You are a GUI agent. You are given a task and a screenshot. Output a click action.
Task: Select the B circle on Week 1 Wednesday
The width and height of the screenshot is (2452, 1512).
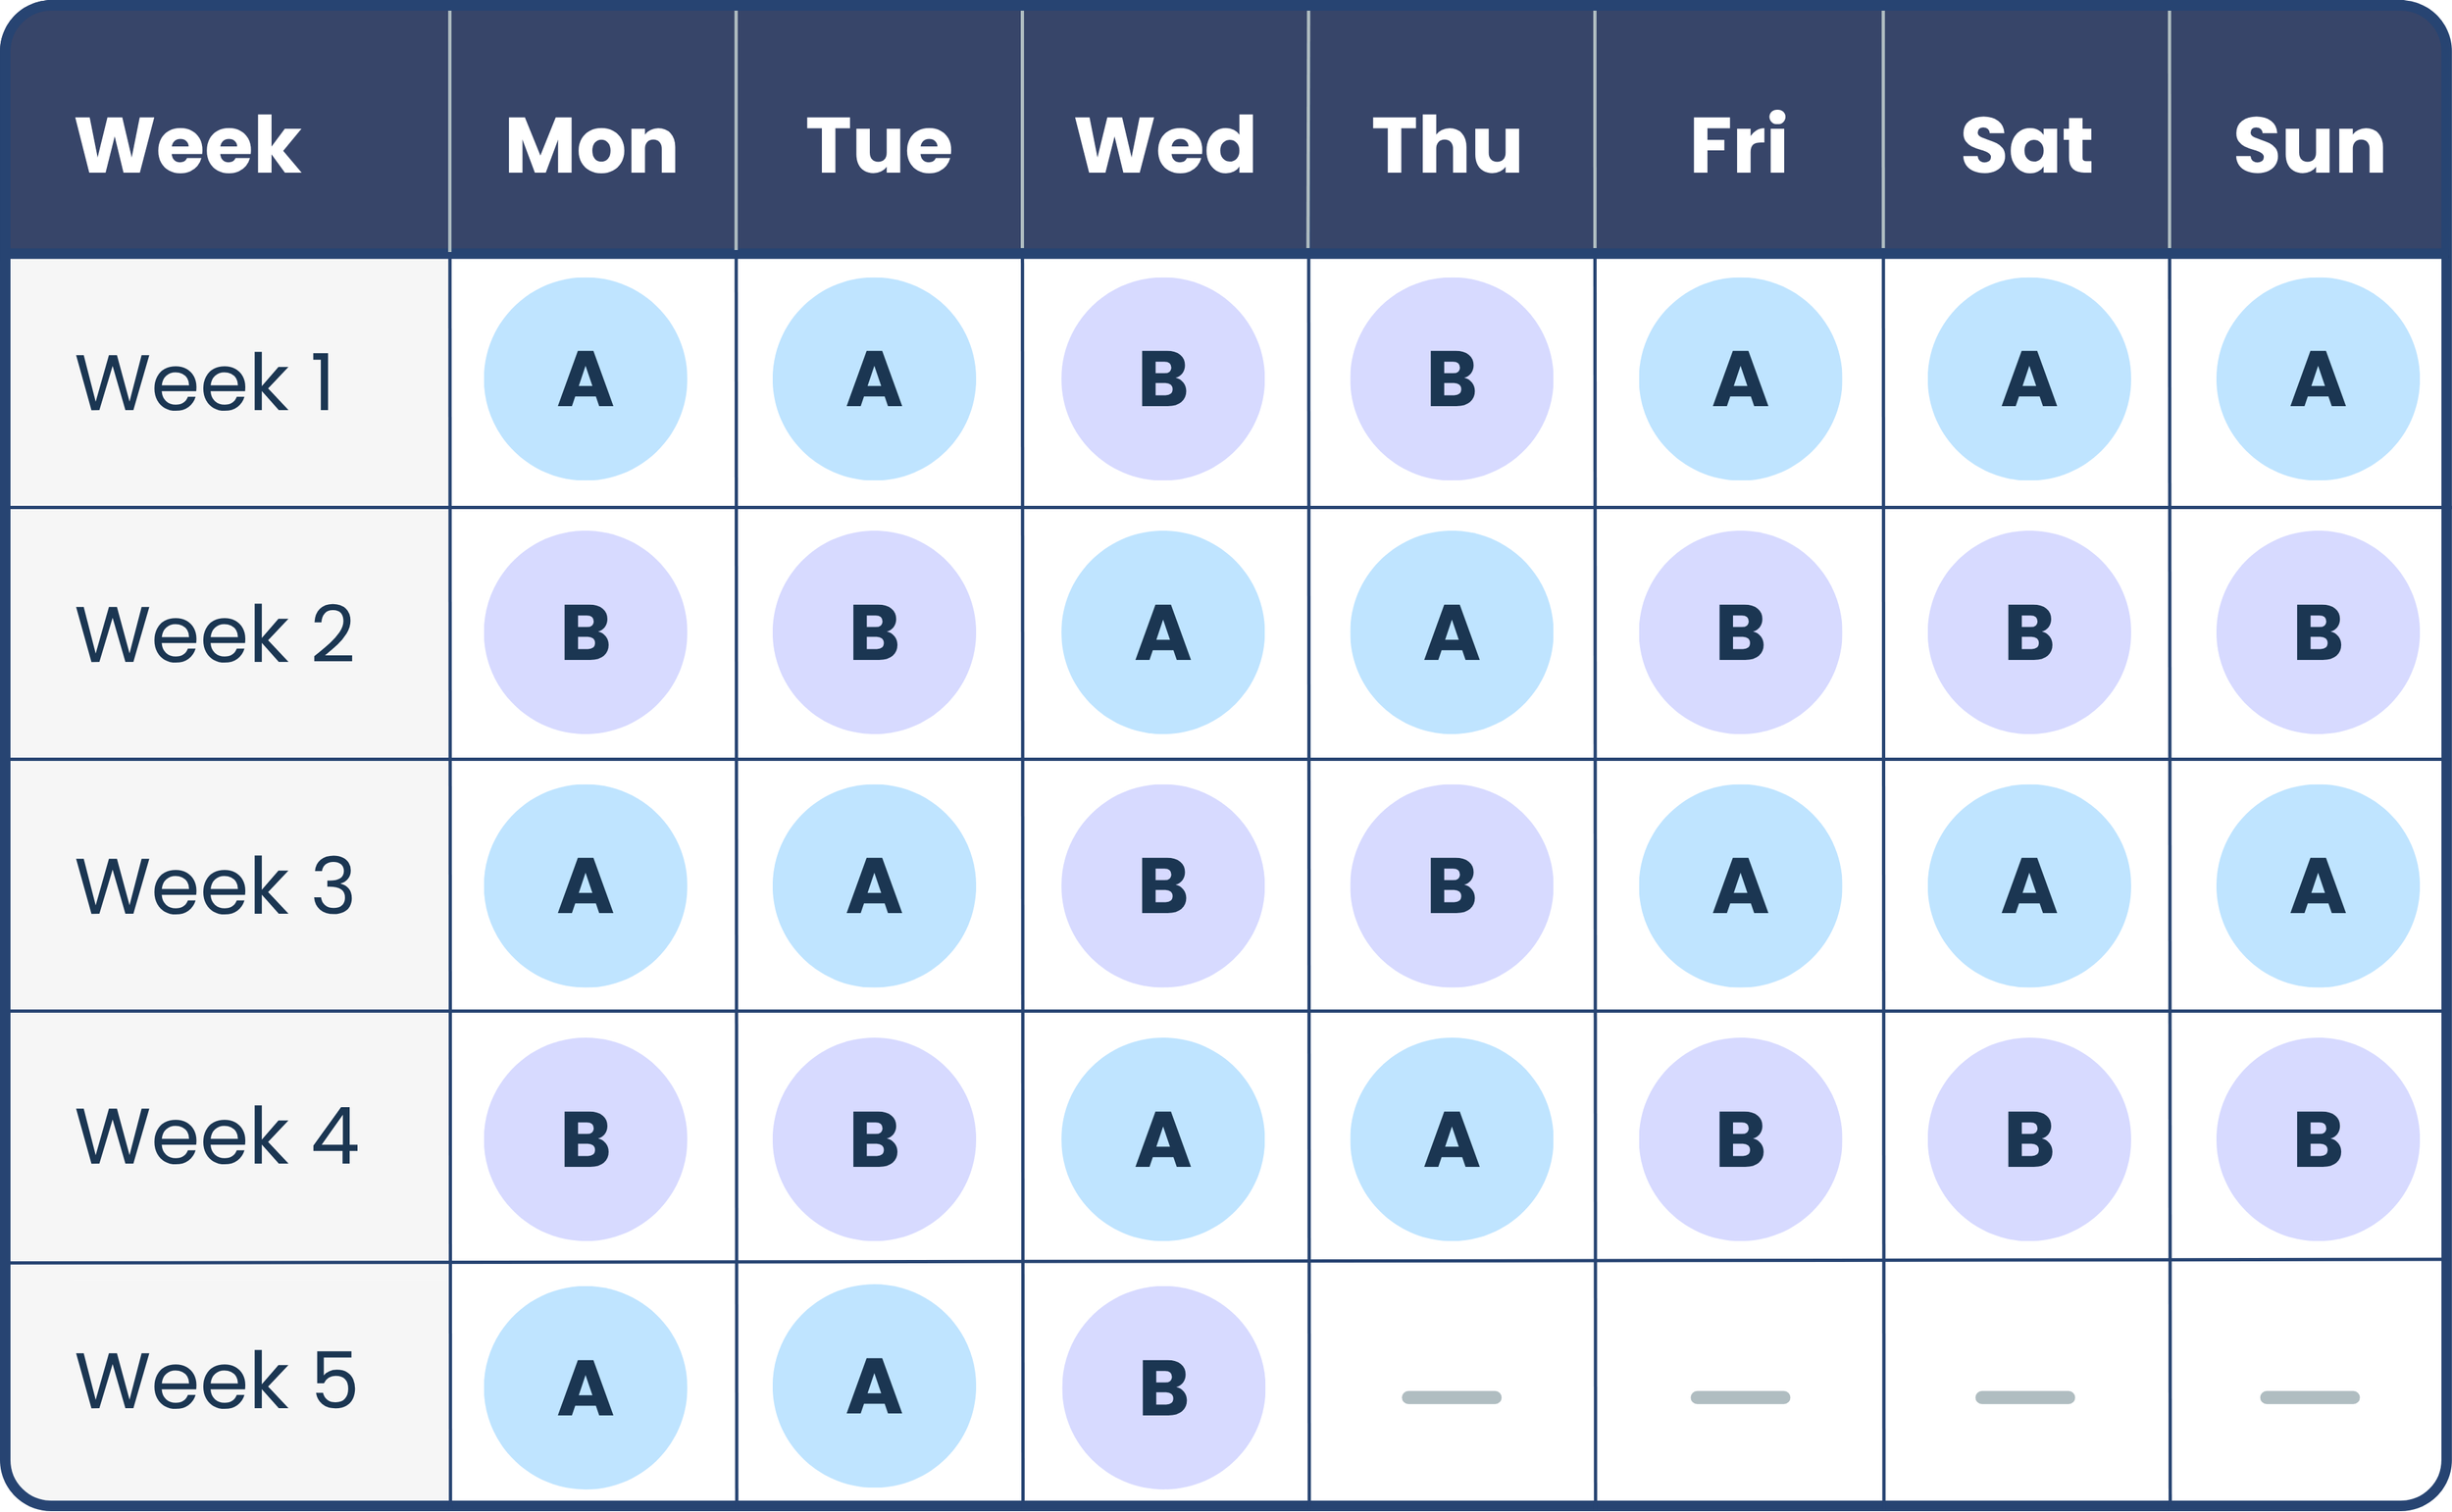[1162, 379]
